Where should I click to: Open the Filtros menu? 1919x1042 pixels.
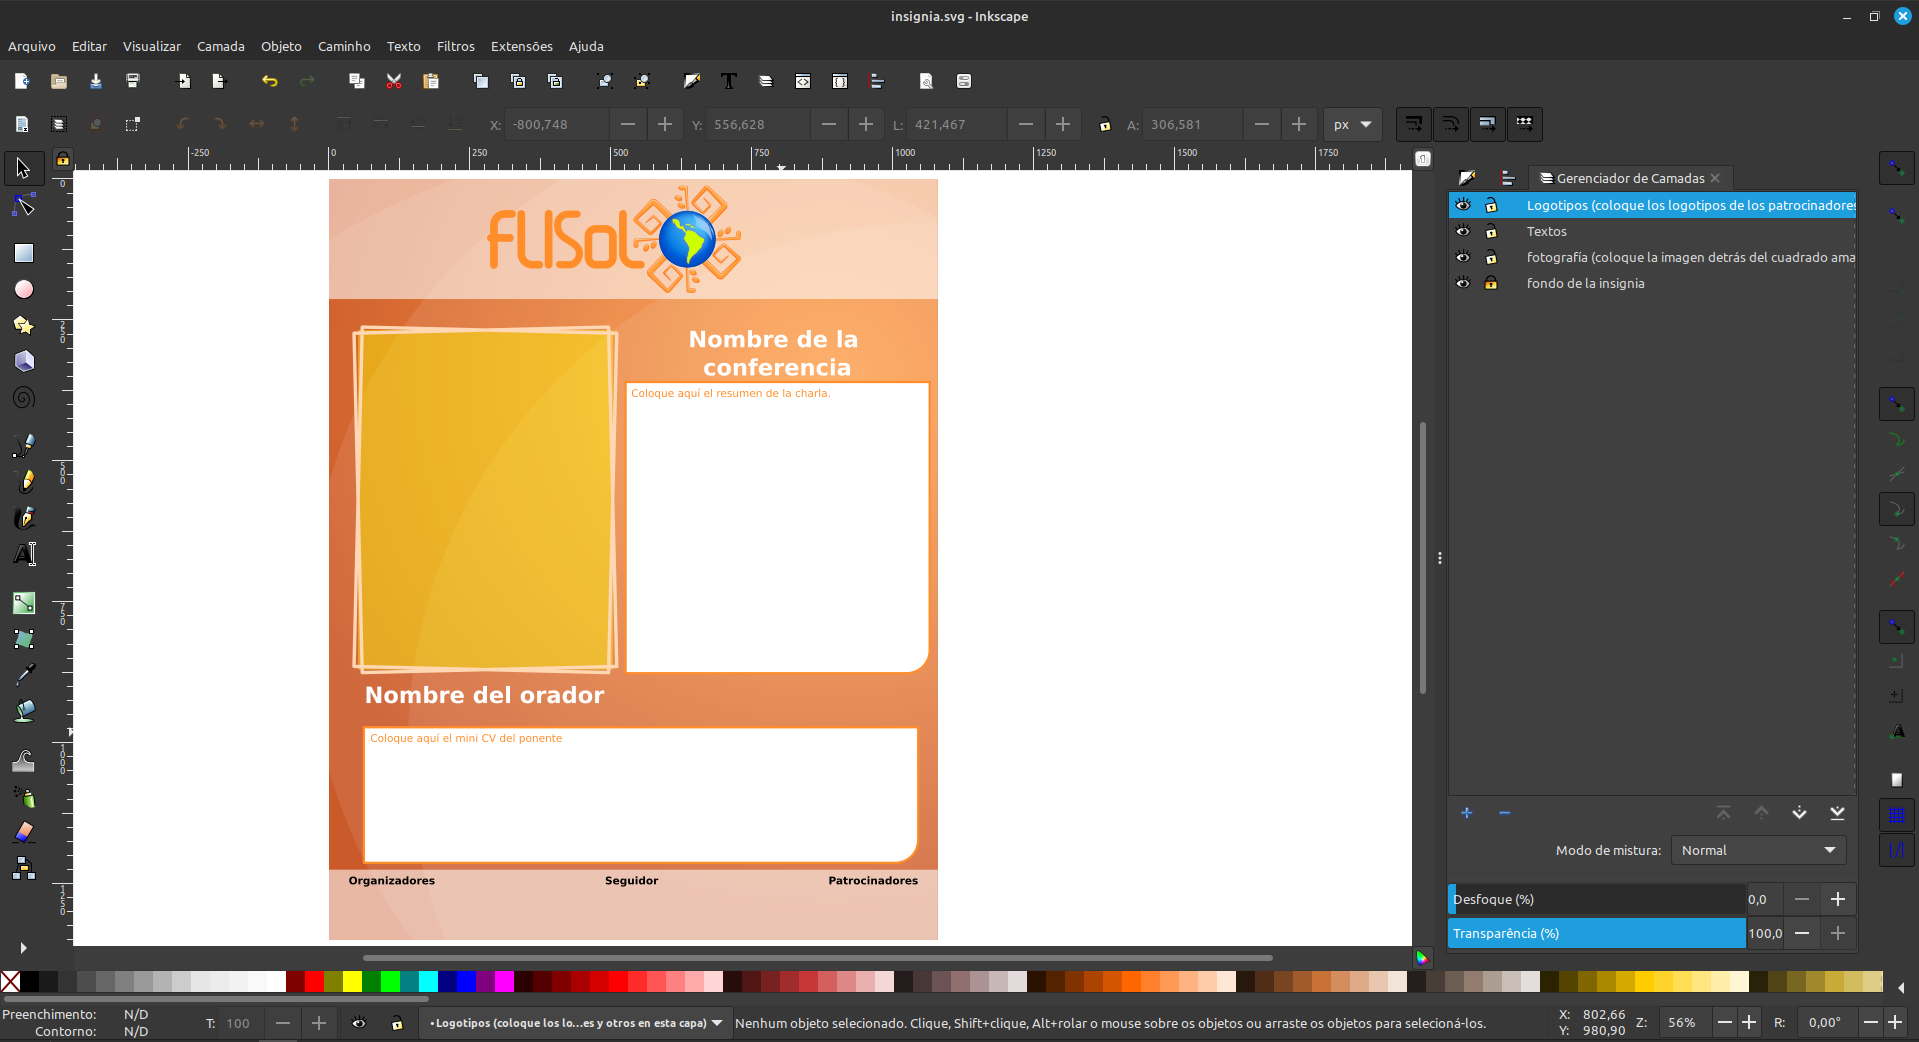455,46
